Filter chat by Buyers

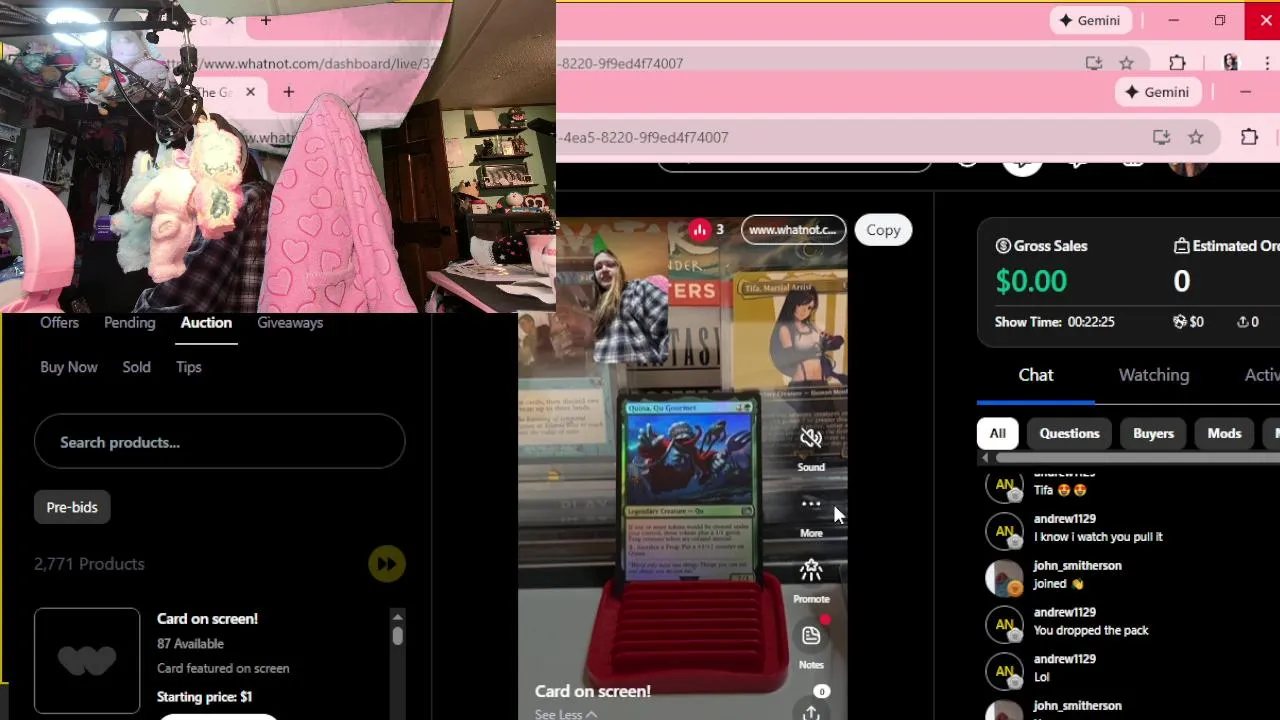pyautogui.click(x=1153, y=433)
